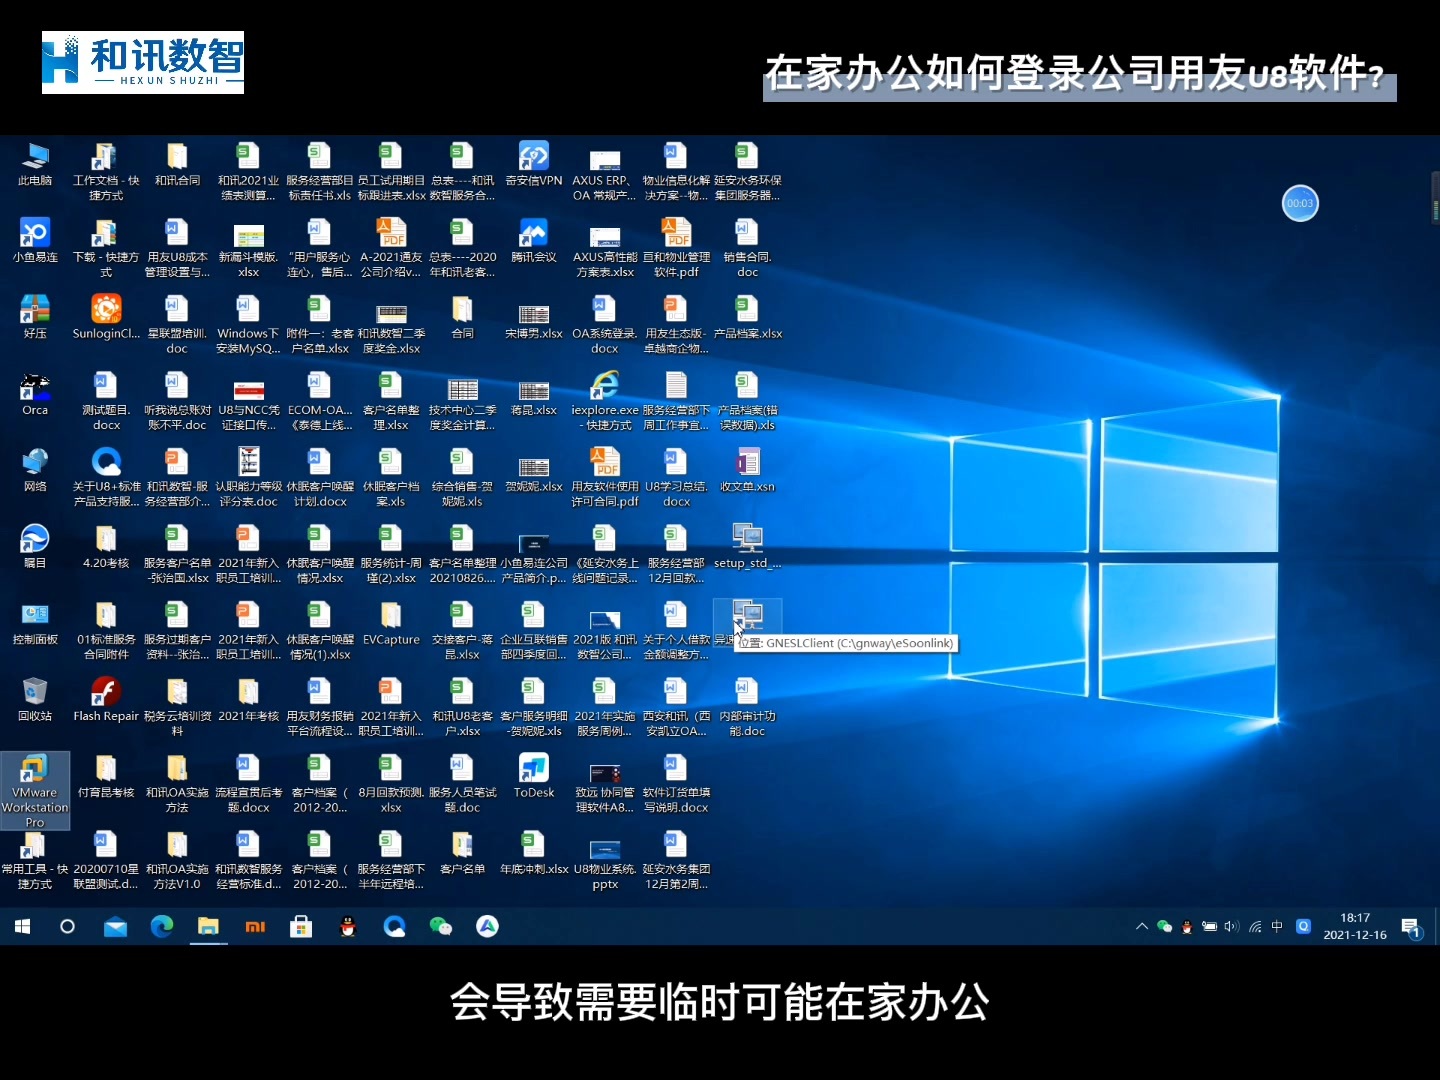This screenshot has width=1440, height=1080.
Task: Open the Mail app in taskbar
Action: coord(115,927)
